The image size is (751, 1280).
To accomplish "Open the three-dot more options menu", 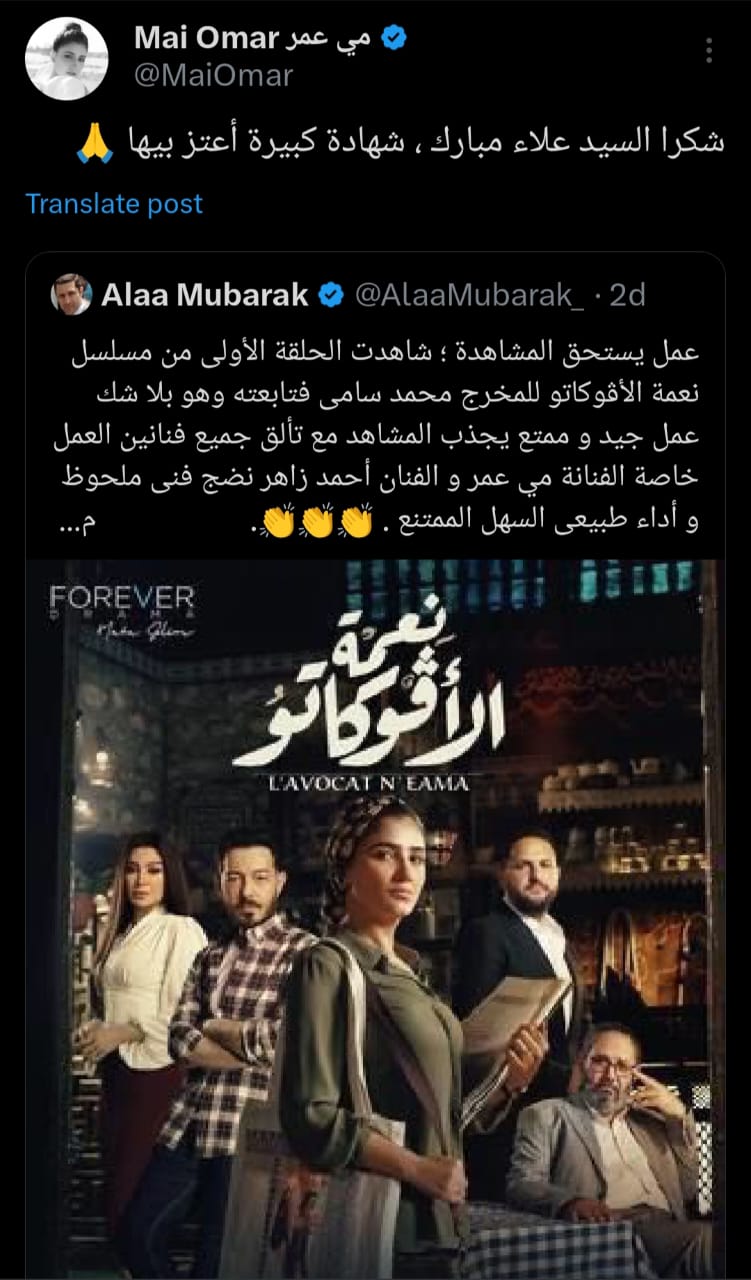I will 709,51.
